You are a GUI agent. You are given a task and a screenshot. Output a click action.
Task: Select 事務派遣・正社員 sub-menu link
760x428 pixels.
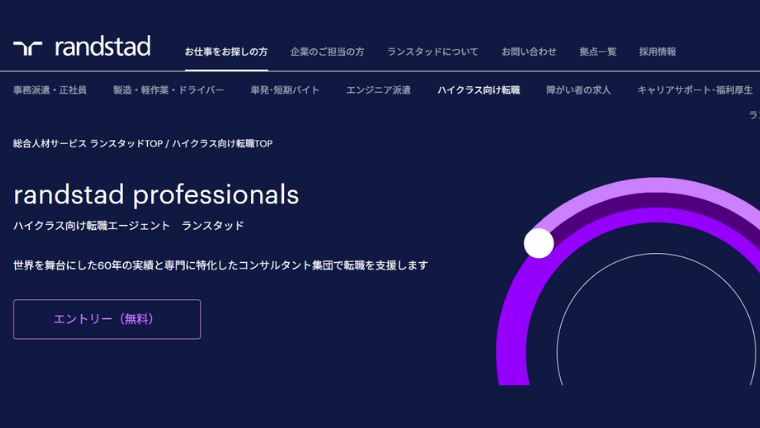[x=50, y=90]
